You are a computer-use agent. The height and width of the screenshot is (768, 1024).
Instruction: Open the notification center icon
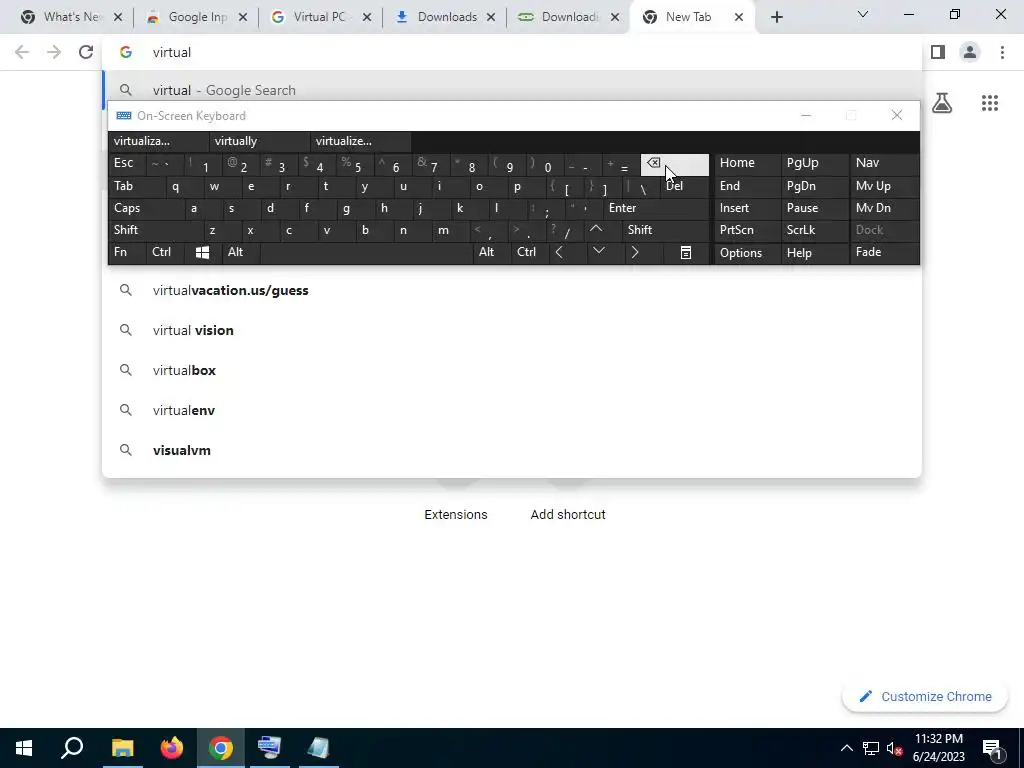pos(993,748)
